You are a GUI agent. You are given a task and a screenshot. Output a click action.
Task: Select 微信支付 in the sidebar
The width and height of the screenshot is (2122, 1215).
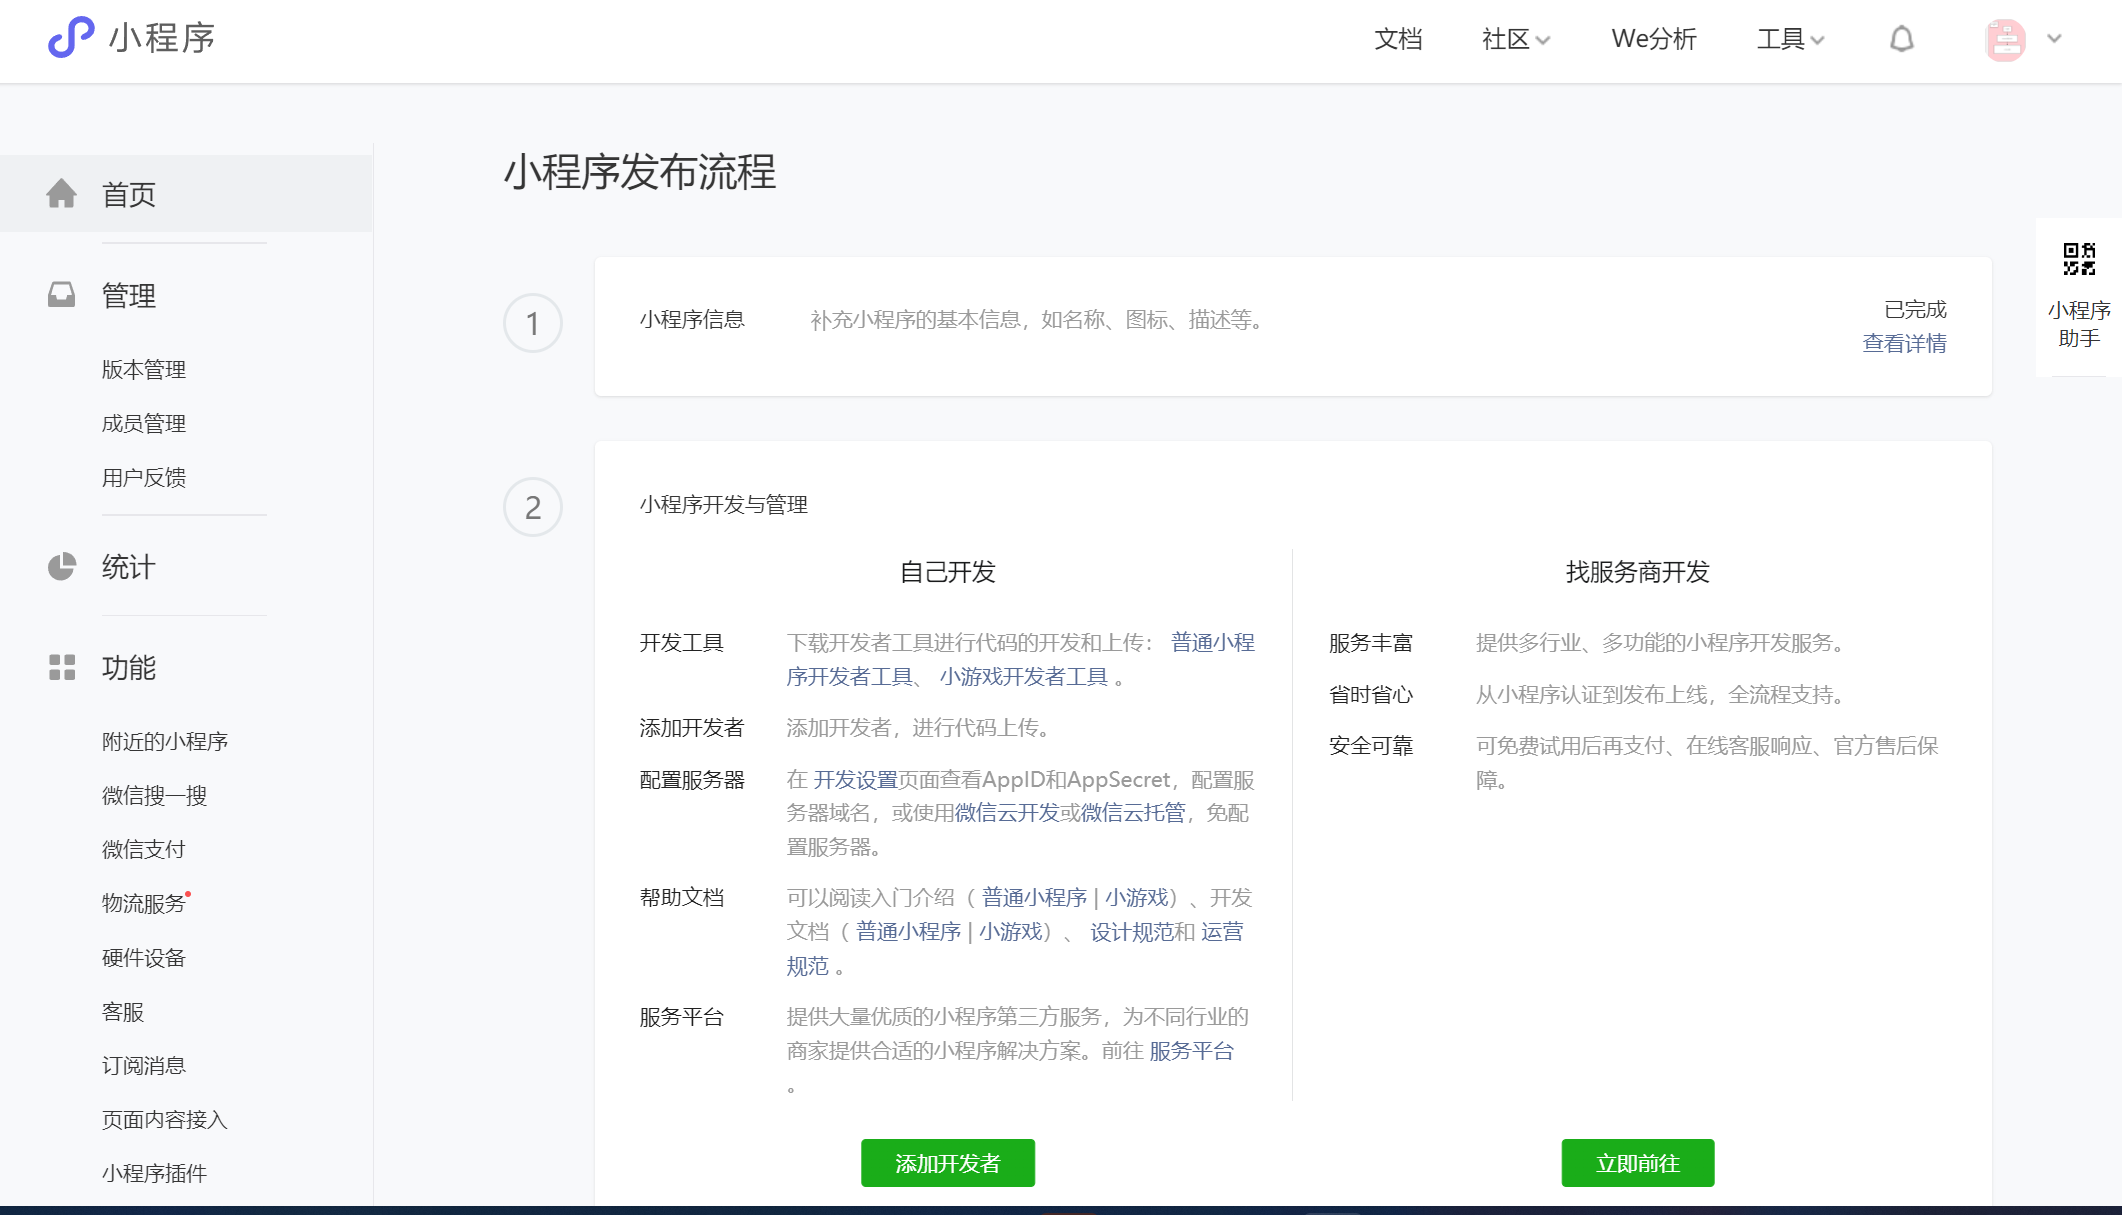144,849
